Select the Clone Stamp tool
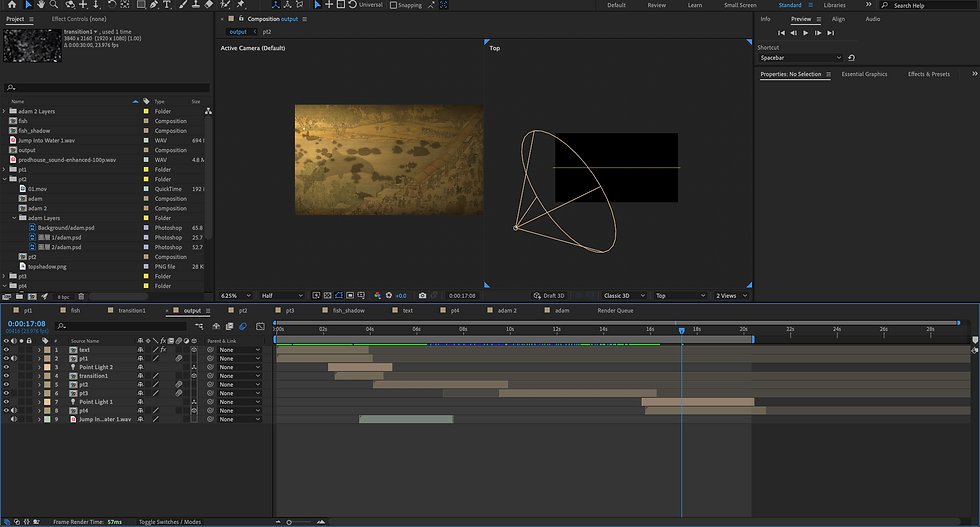 point(196,4)
